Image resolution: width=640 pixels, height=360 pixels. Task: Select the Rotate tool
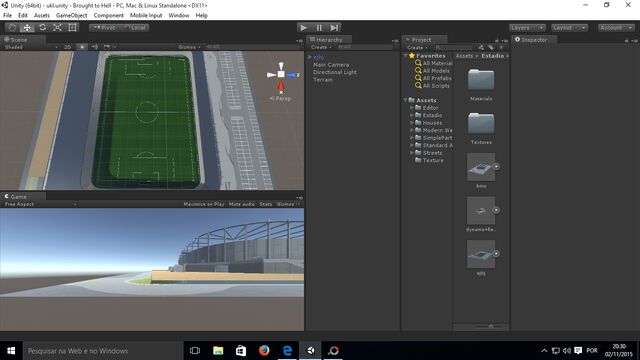tap(42, 28)
